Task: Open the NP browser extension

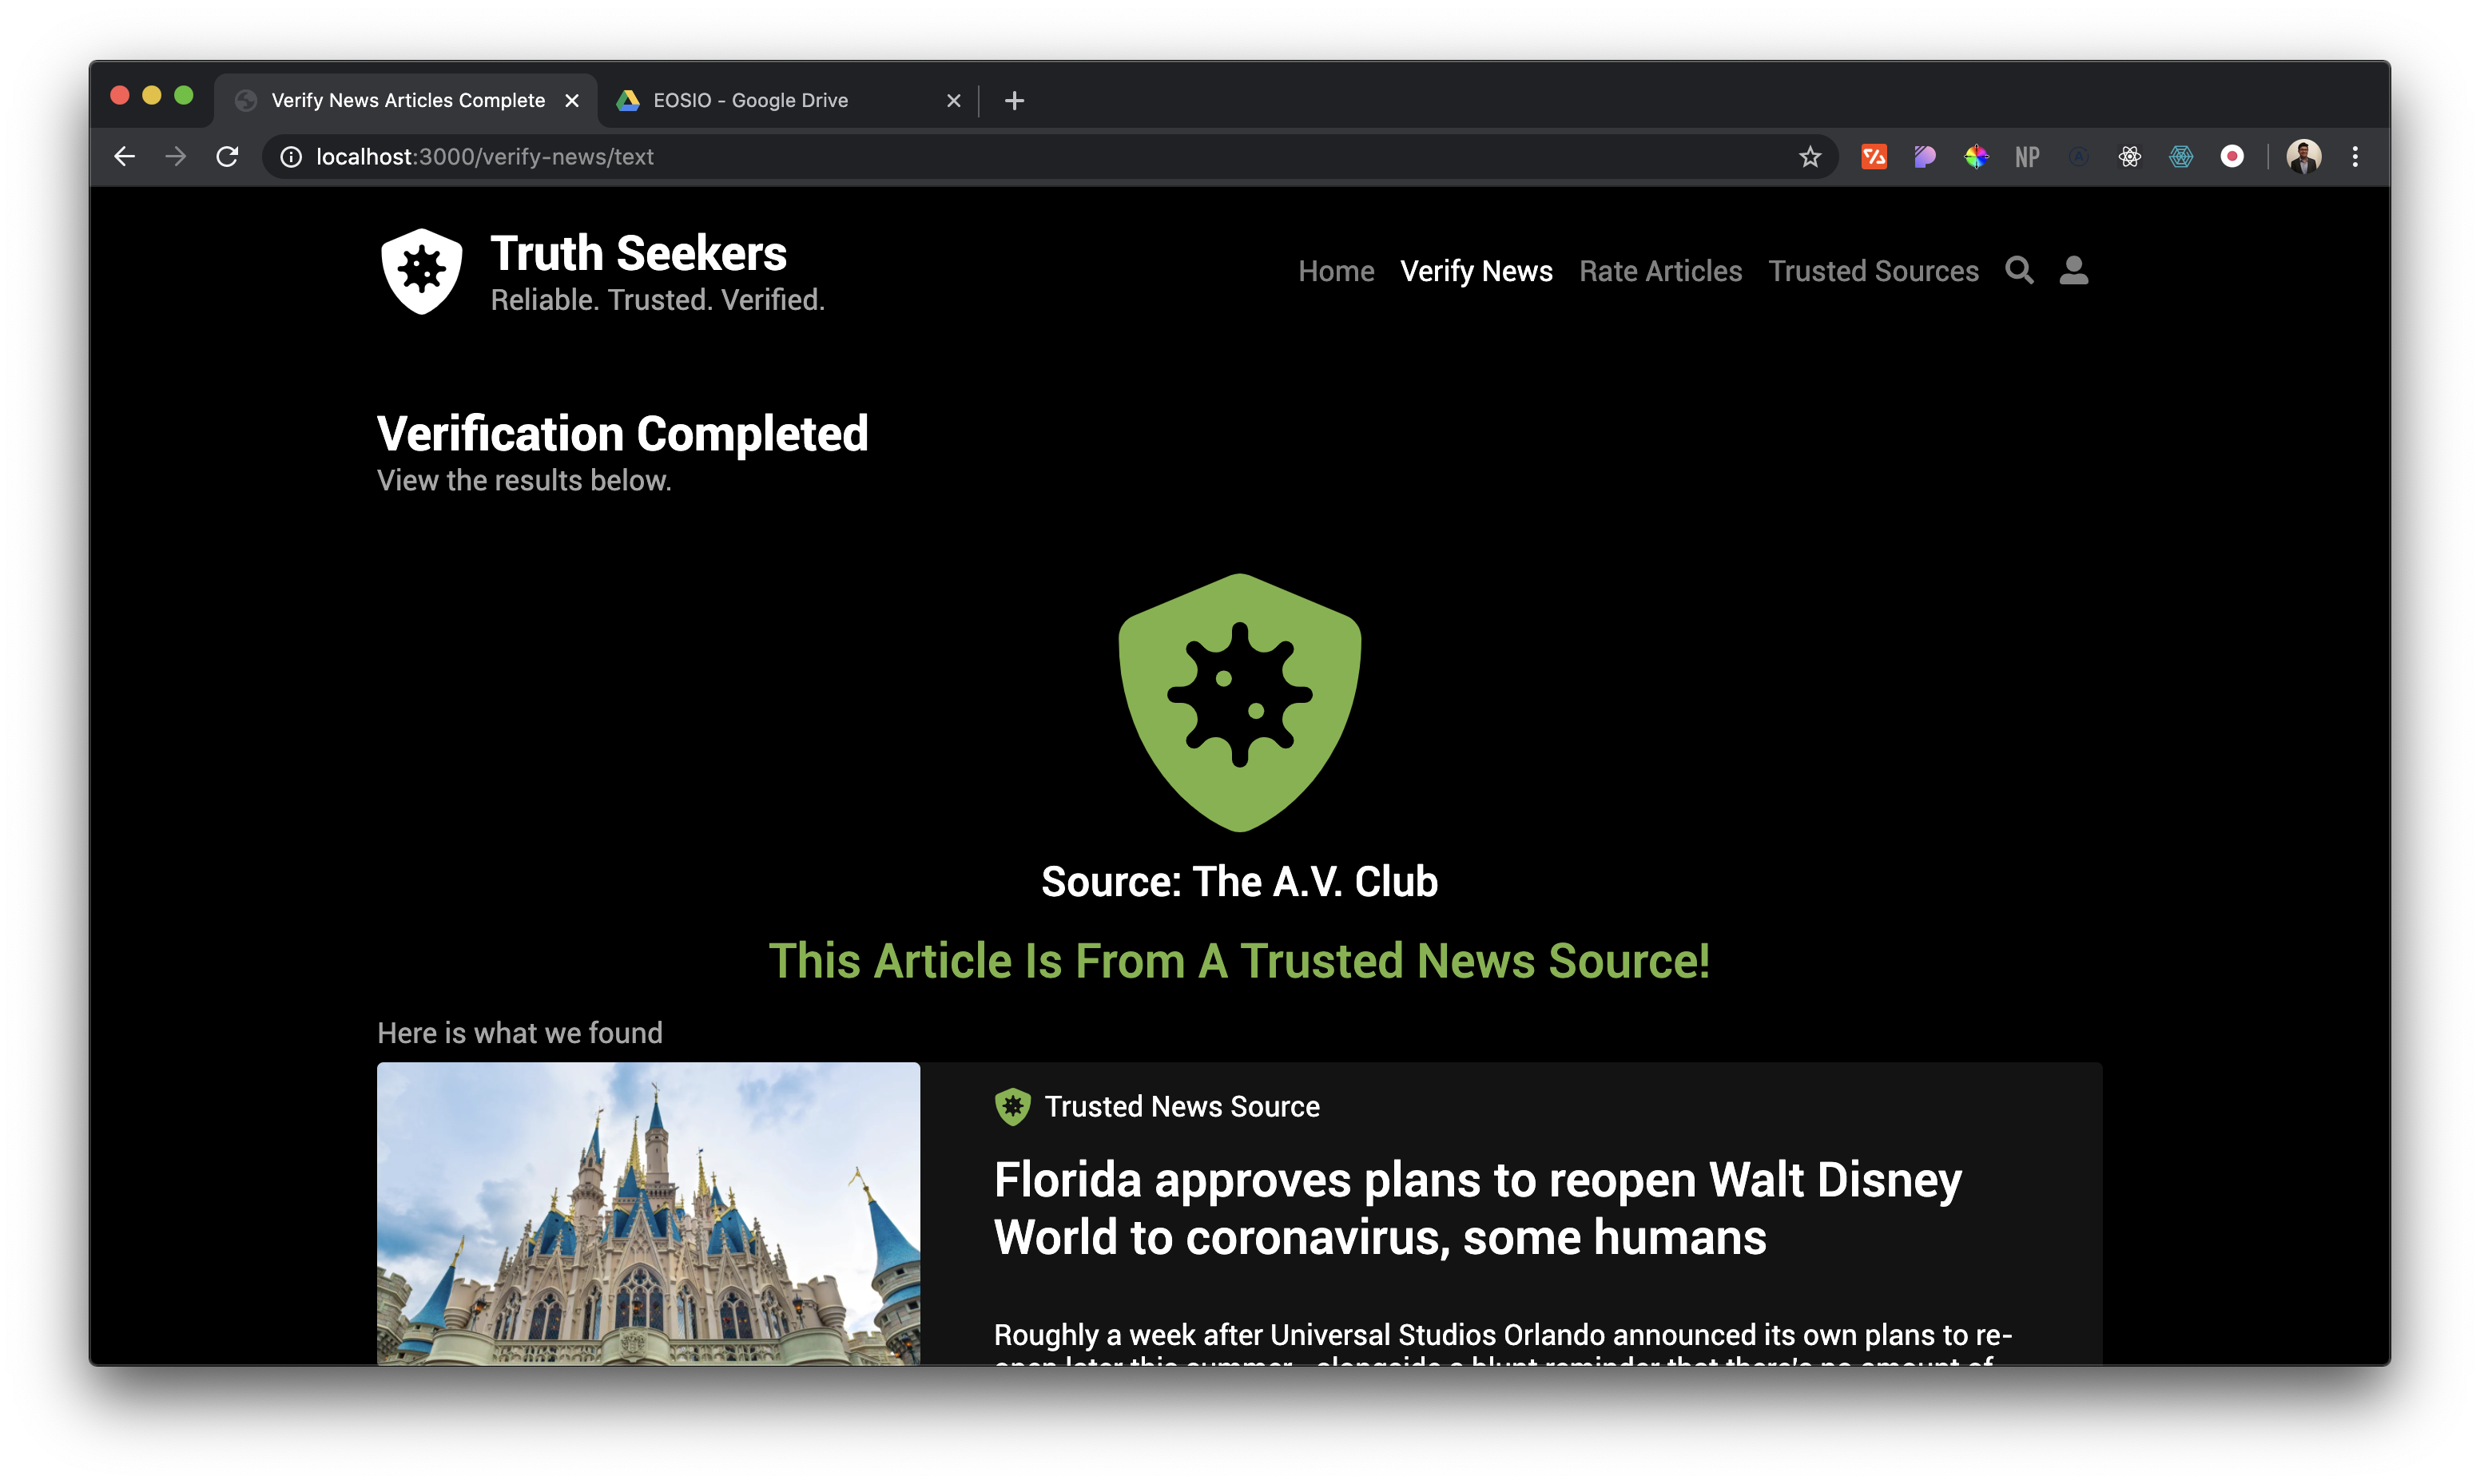Action: pyautogui.click(x=2027, y=157)
